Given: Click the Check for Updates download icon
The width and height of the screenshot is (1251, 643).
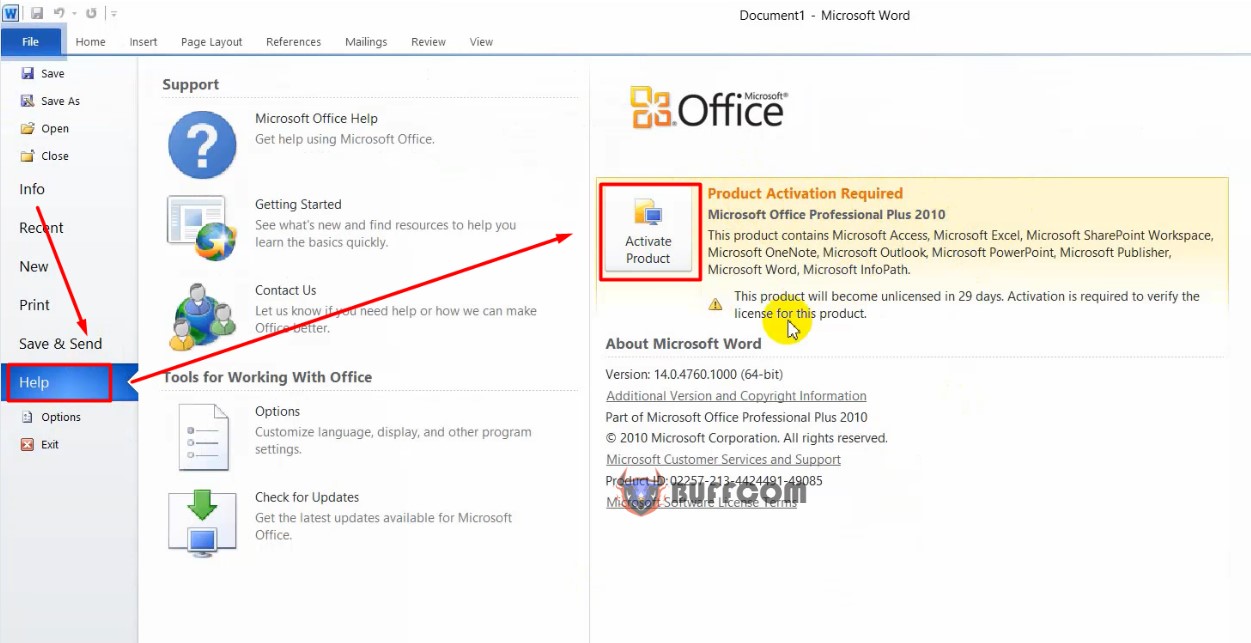Looking at the screenshot, I should pos(202,523).
